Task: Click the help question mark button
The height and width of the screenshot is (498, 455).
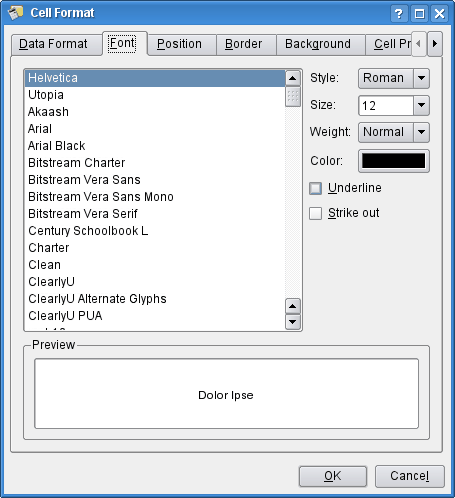Action: tap(399, 14)
